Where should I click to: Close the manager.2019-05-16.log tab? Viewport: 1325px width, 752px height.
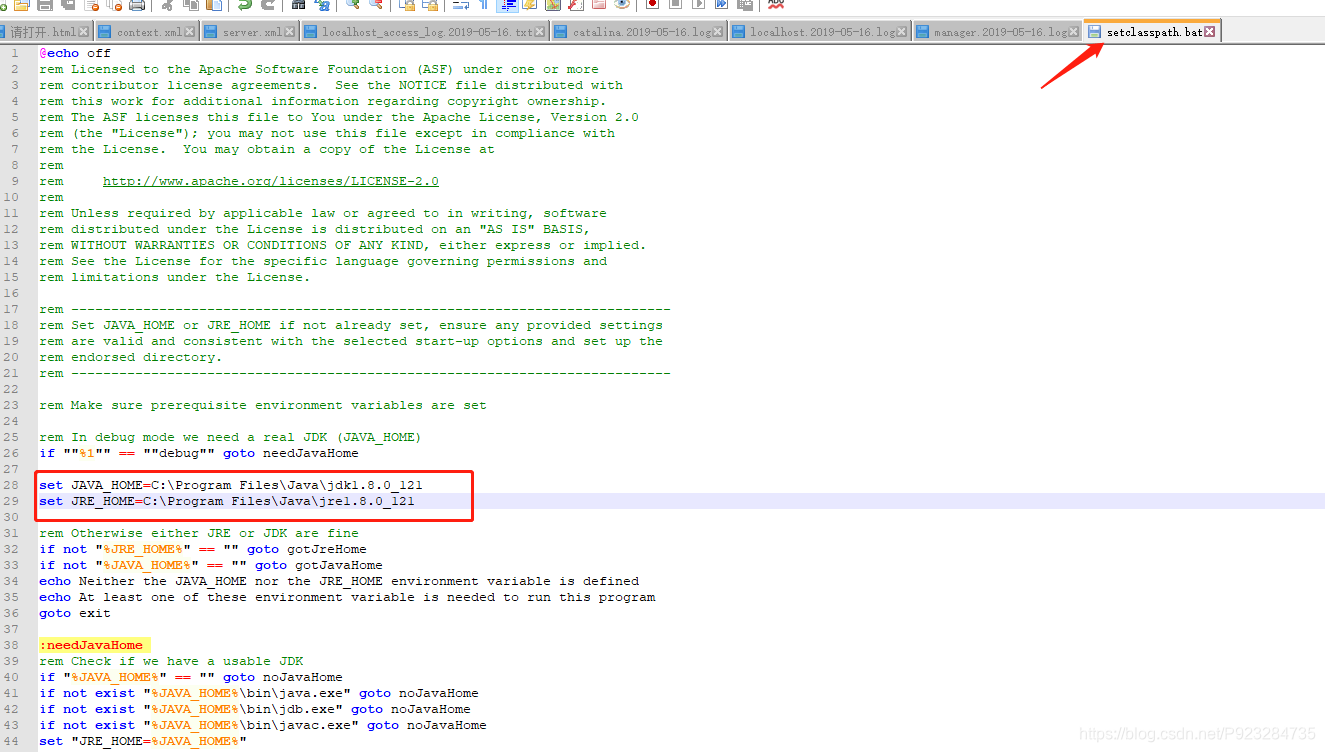(1074, 32)
